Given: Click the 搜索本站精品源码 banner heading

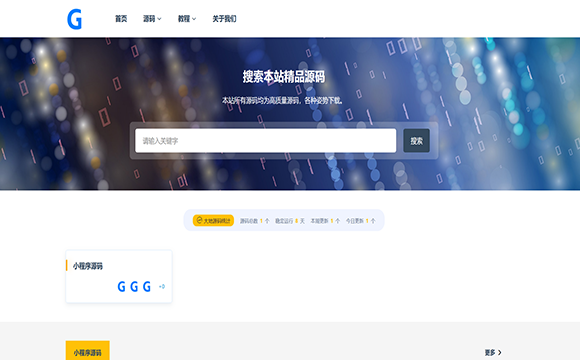Looking at the screenshot, I should 284,77.
